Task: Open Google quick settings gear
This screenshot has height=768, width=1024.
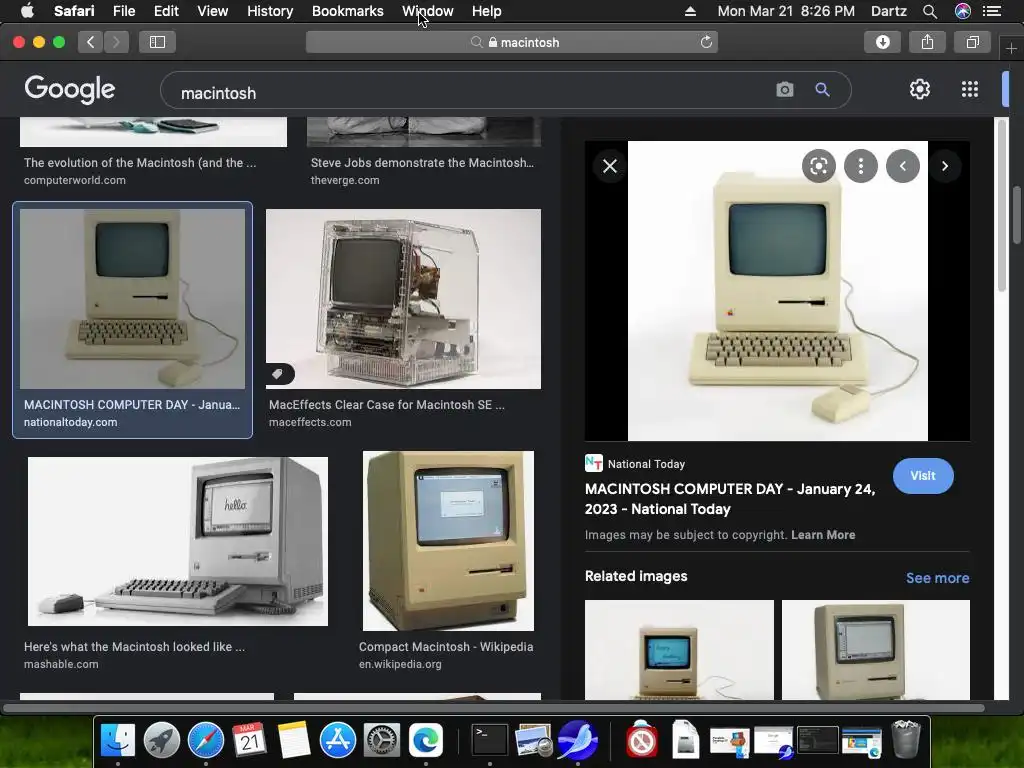Action: pos(920,89)
